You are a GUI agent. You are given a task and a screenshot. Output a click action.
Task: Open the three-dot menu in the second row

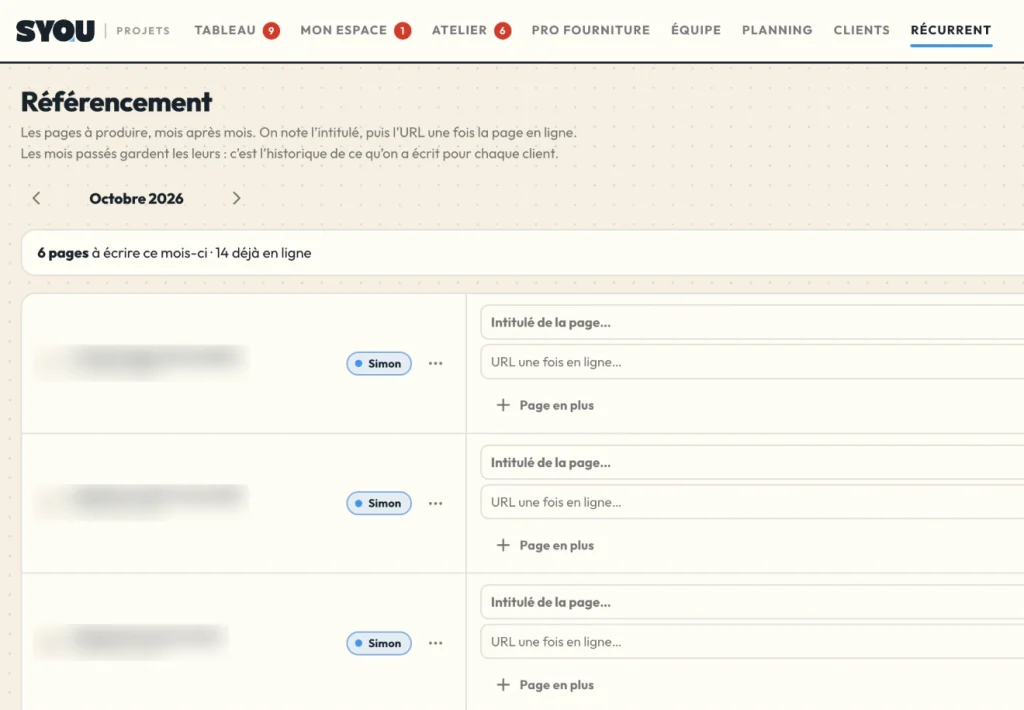click(x=436, y=503)
